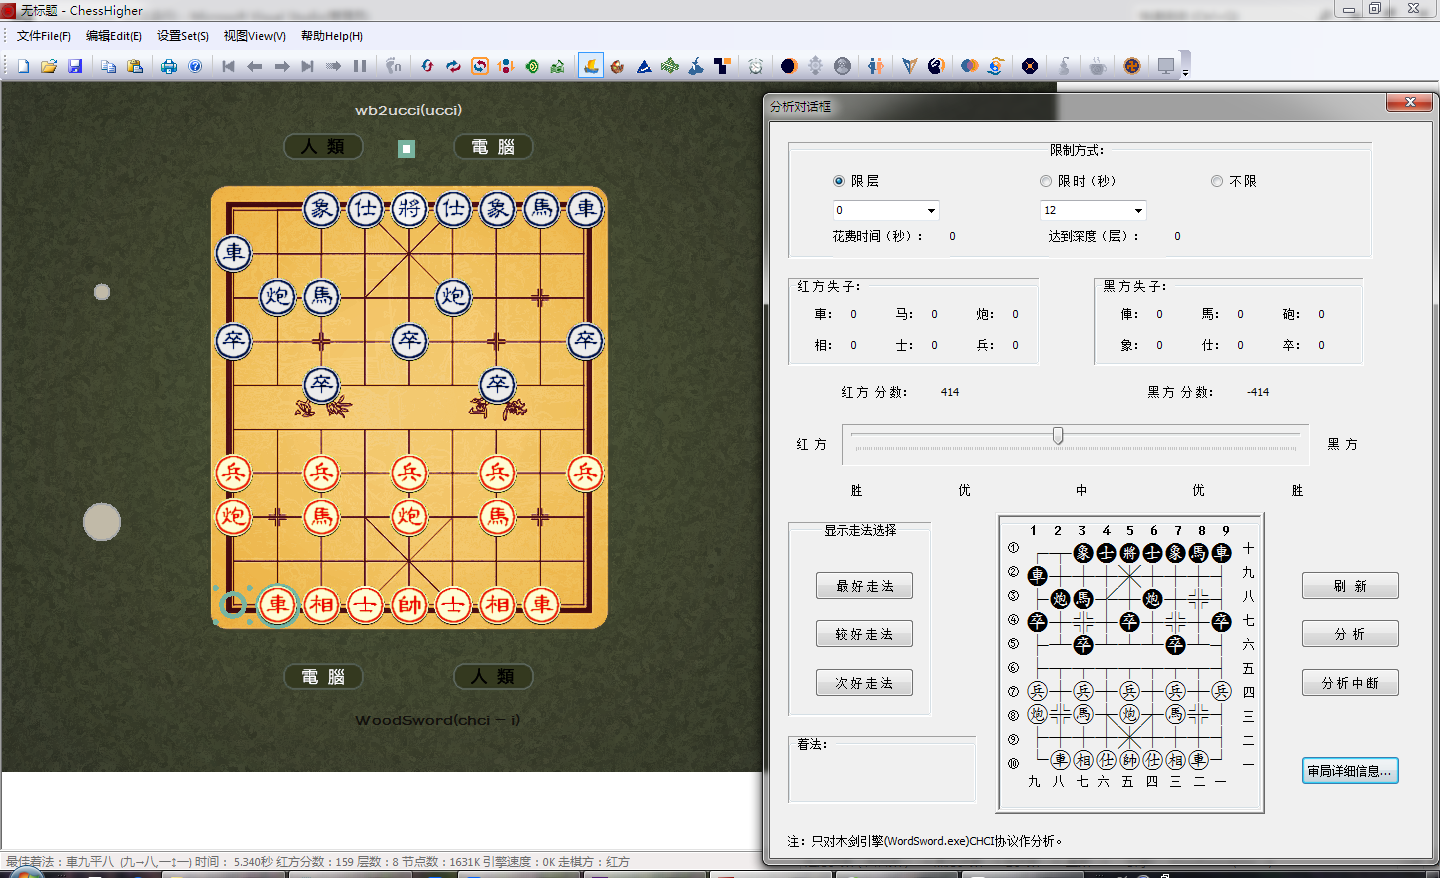The height and width of the screenshot is (878, 1440).
Task: Click the red/black advantage slider thumb
Action: [x=1058, y=436]
